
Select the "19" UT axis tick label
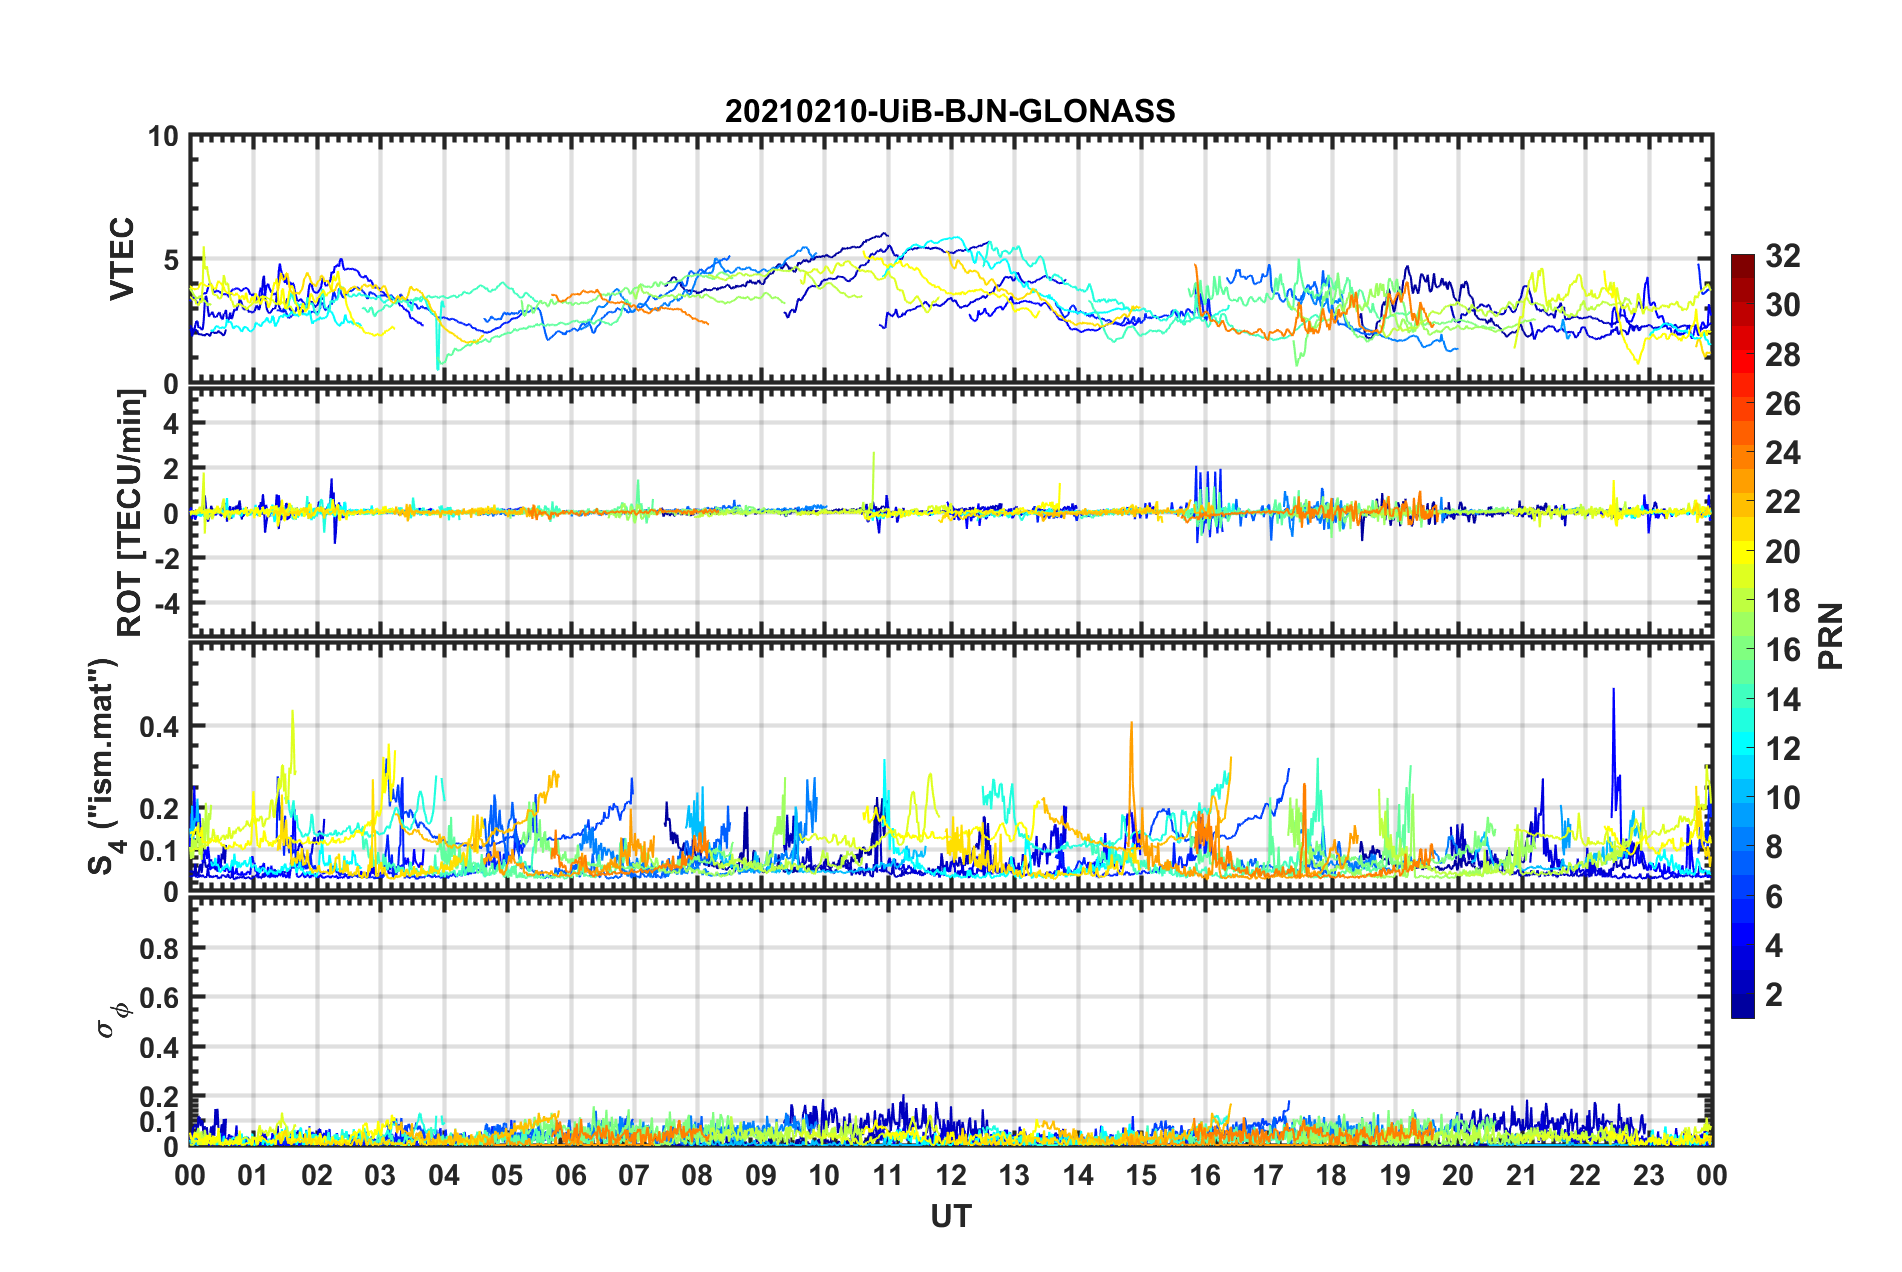[x=1396, y=1175]
